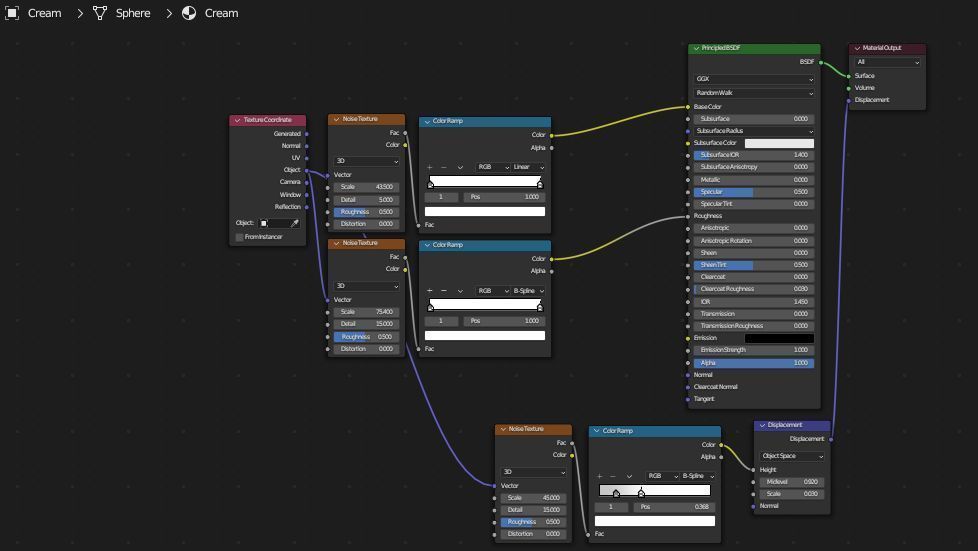Open RGB color mode dropdown in Linear ColorRamp
978x551 pixels.
[x=493, y=167]
